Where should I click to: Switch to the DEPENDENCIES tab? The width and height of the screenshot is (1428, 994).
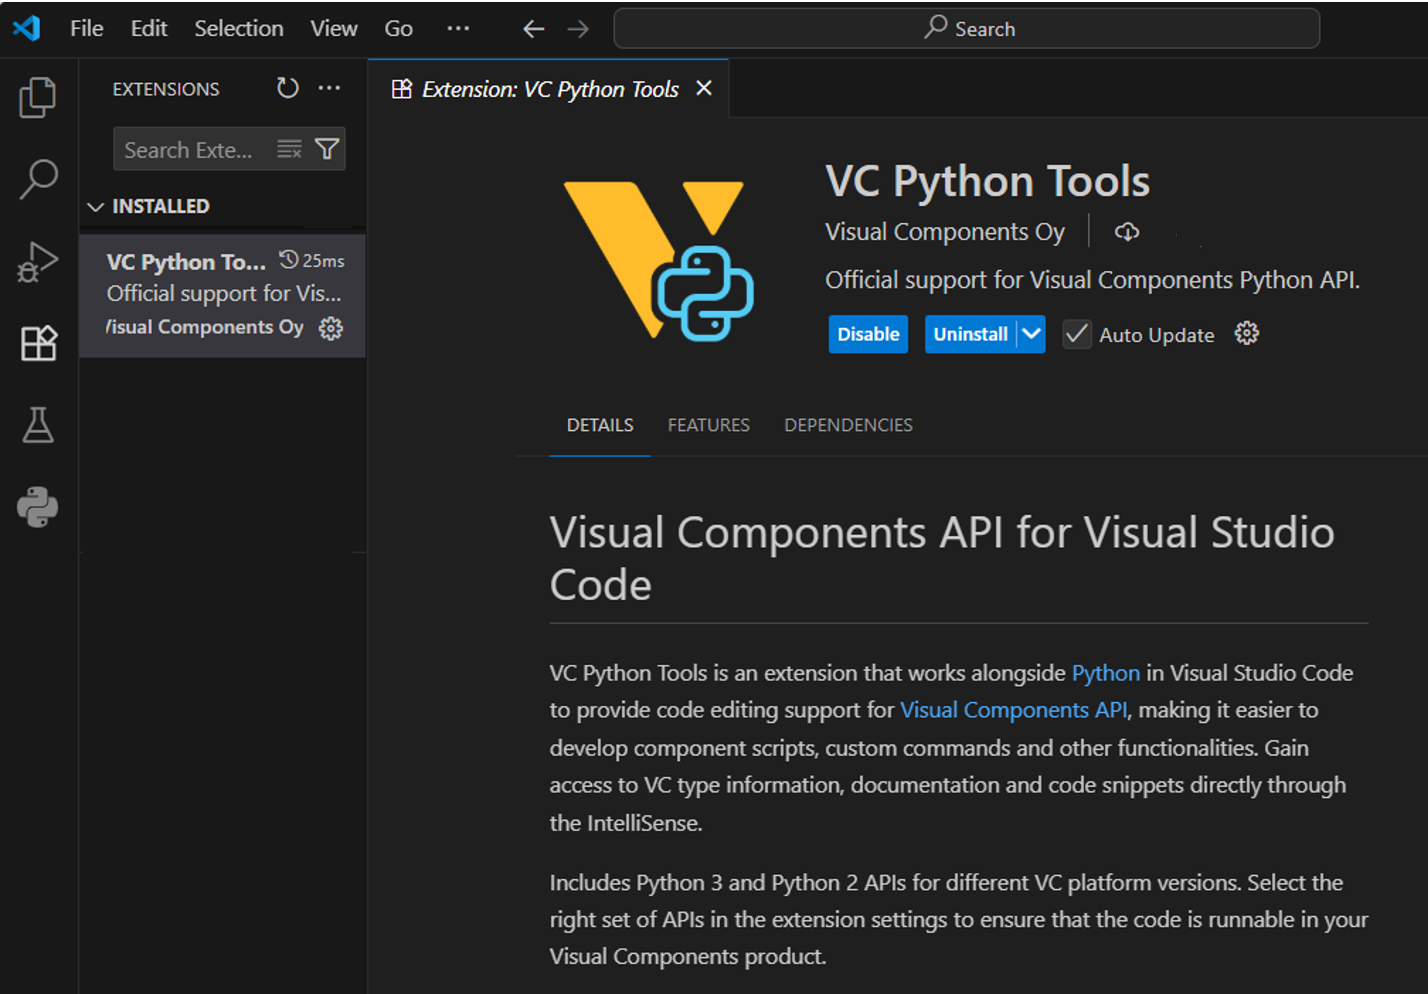[x=848, y=425]
